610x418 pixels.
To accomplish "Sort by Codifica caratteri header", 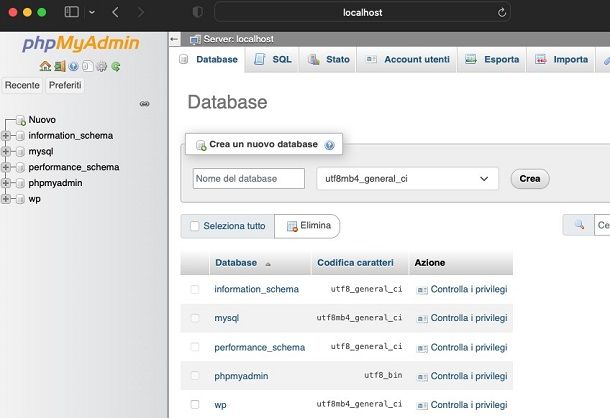I will (355, 263).
